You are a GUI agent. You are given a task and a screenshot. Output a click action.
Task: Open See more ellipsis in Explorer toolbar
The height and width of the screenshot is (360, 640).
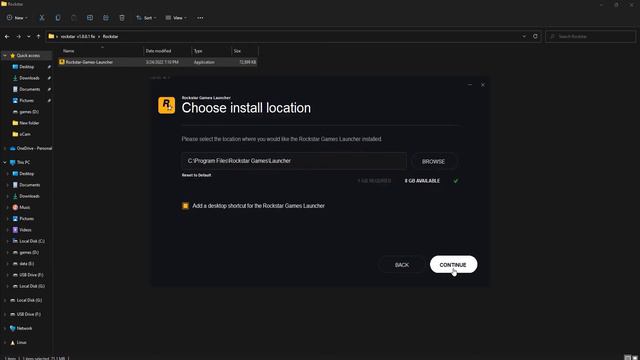coord(200,18)
